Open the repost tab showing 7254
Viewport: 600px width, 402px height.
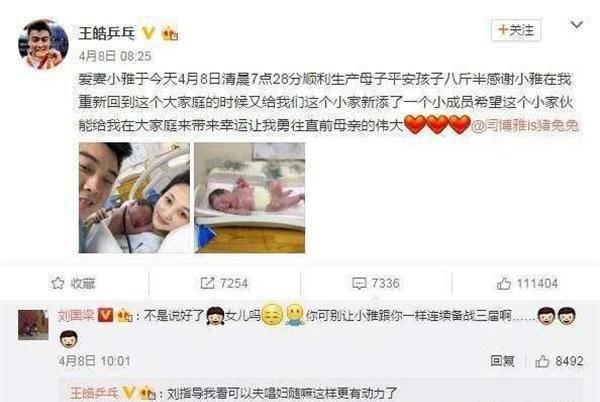[224, 283]
